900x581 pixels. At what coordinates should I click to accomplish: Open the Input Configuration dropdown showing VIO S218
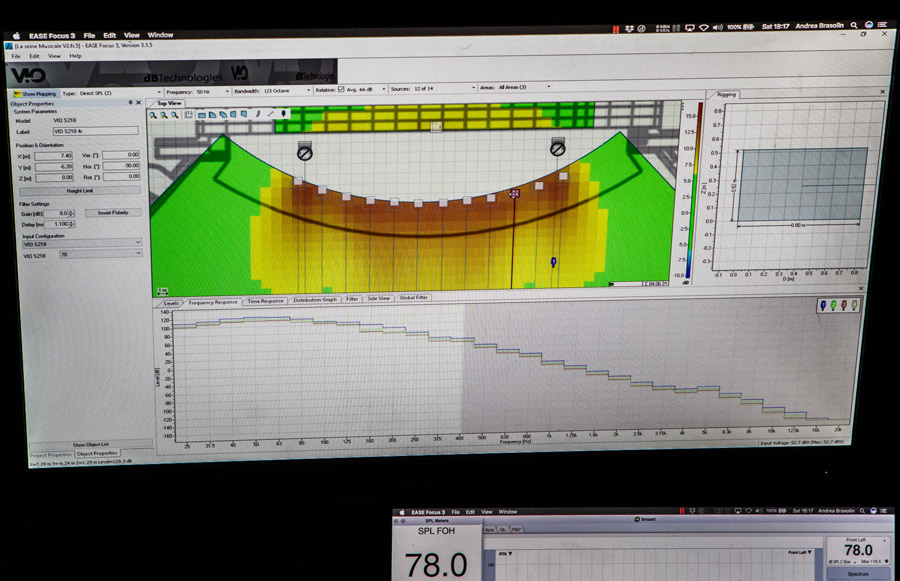coord(82,243)
